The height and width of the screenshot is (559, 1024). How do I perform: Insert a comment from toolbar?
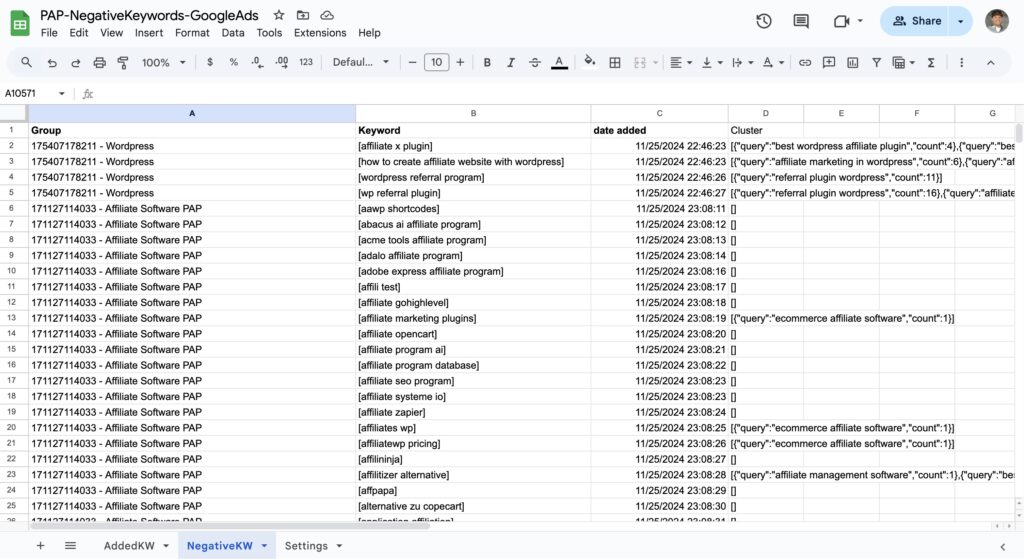click(829, 63)
